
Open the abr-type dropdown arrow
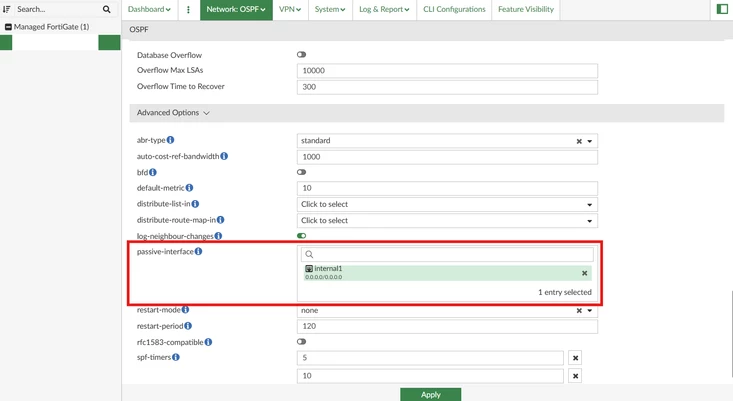coord(589,141)
